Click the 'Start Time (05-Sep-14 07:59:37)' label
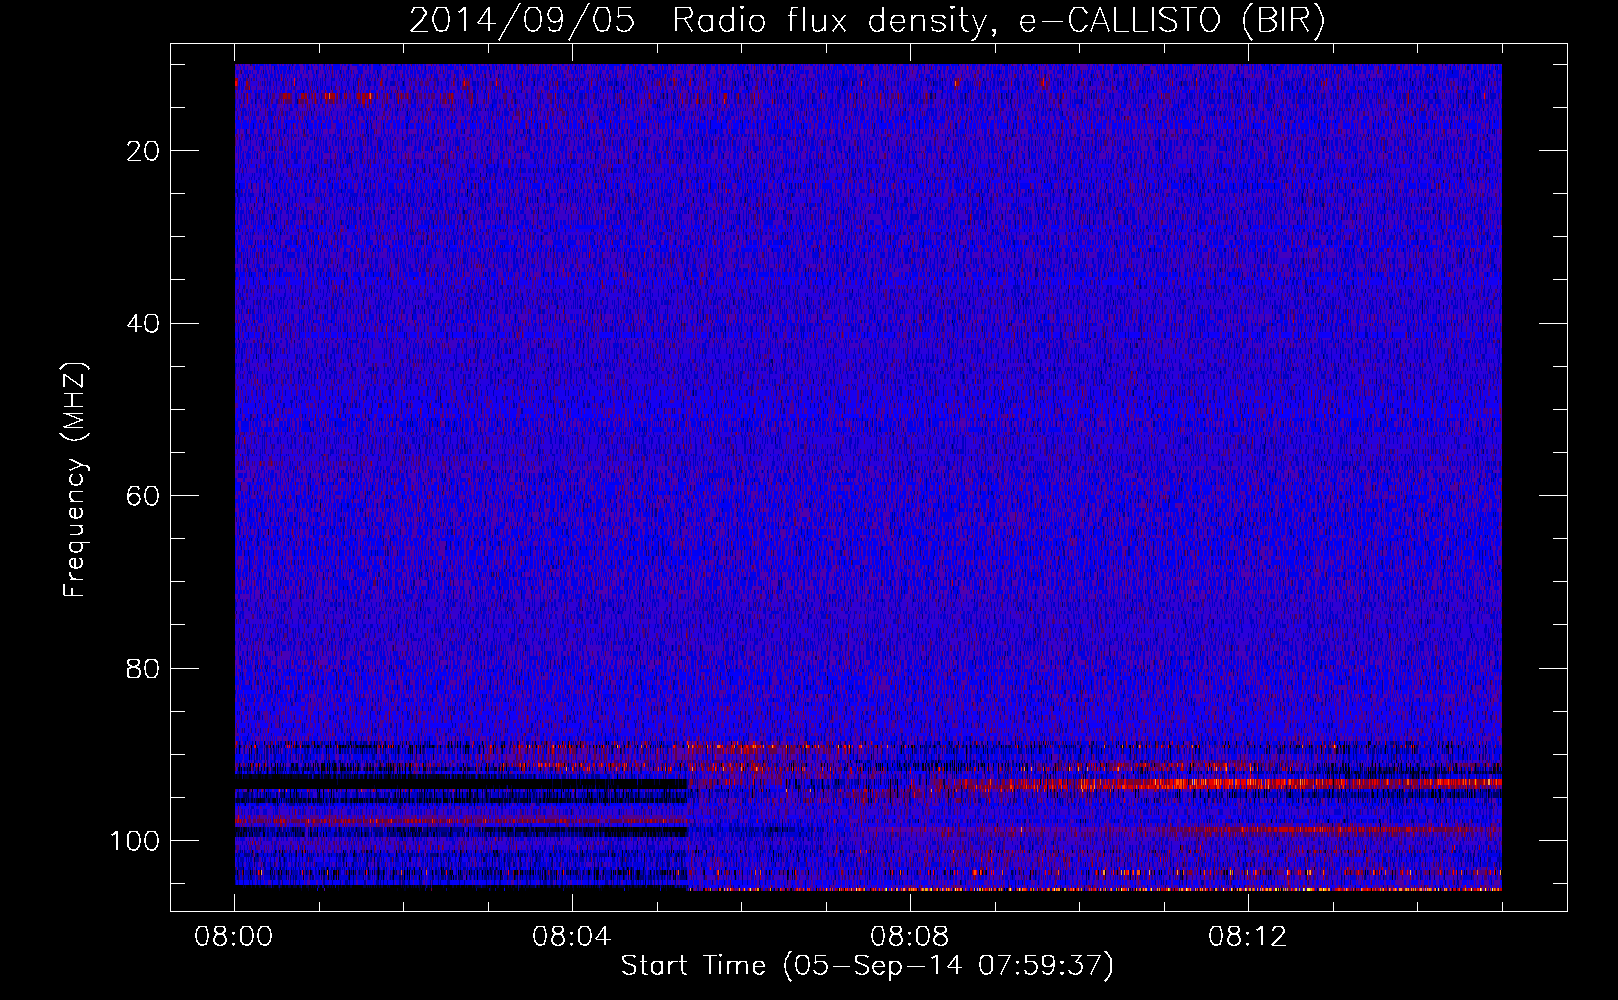 (867, 966)
